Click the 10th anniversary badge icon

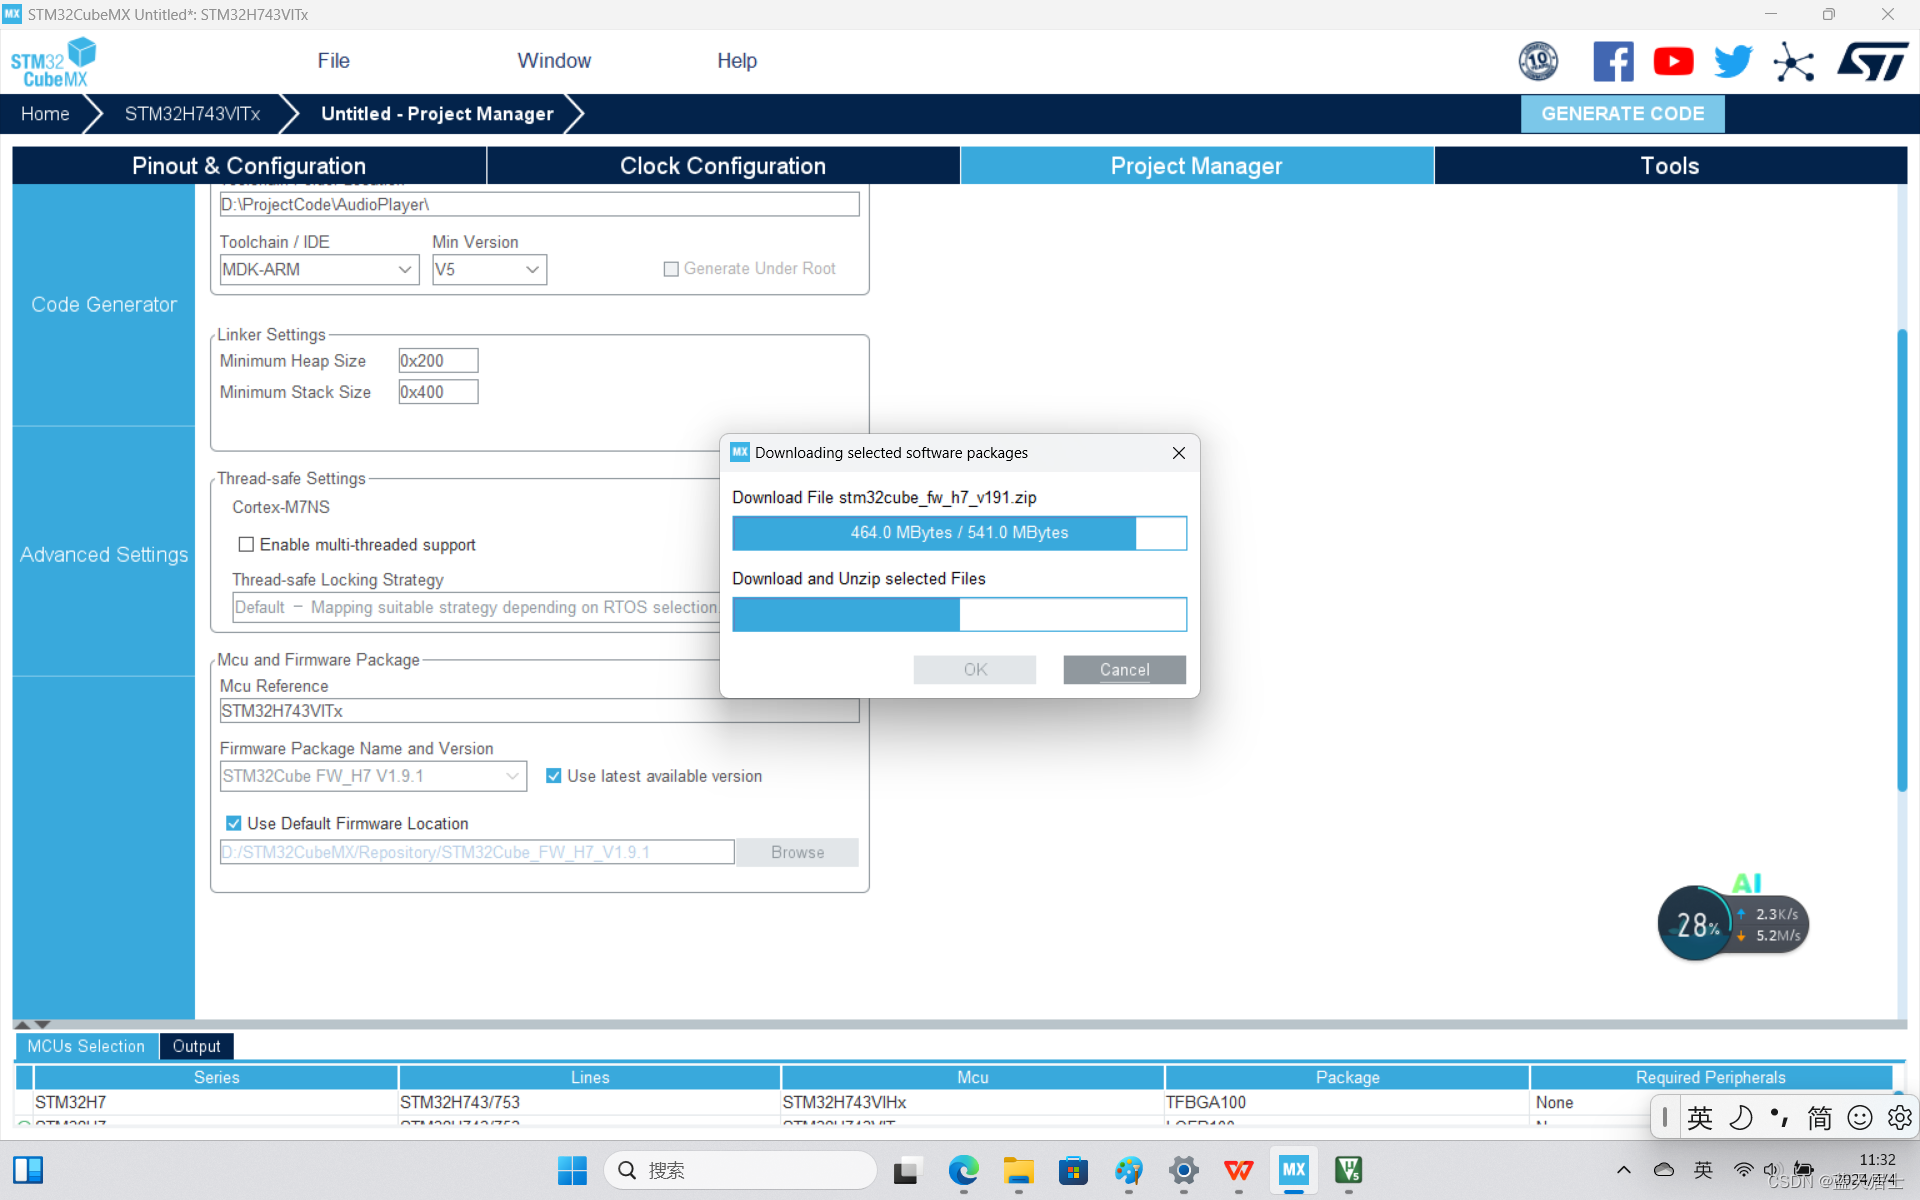pos(1538,62)
